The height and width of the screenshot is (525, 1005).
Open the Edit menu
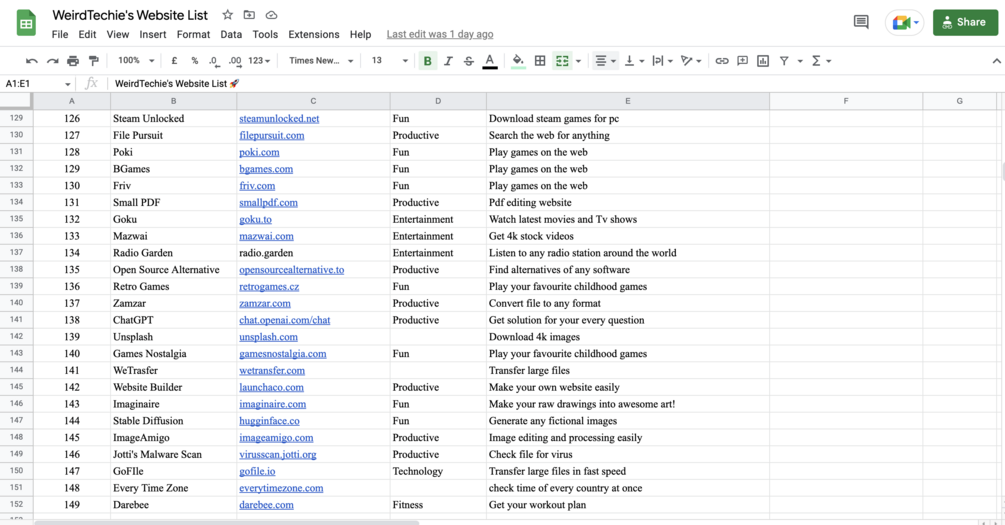point(87,35)
